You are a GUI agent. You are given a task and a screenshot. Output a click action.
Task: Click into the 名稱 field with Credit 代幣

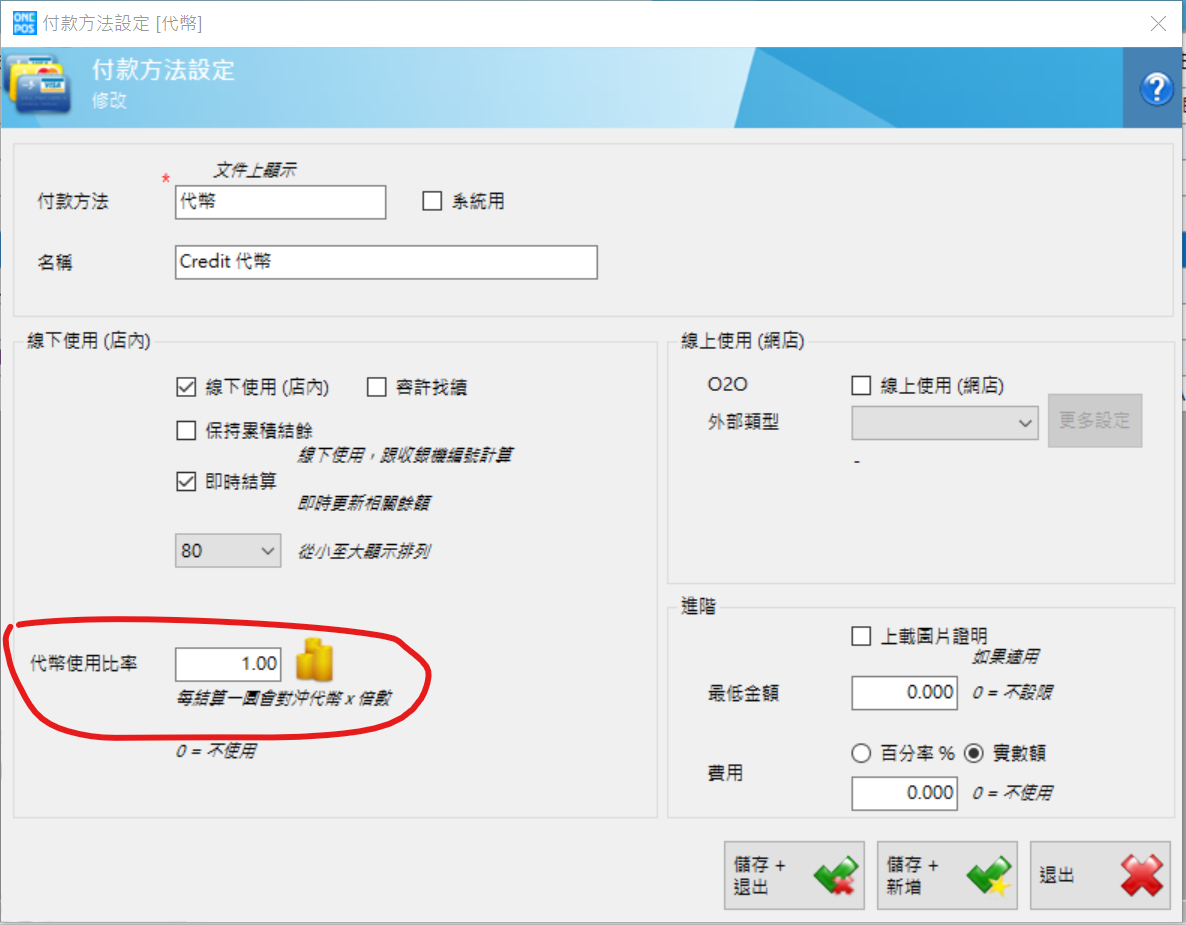386,262
